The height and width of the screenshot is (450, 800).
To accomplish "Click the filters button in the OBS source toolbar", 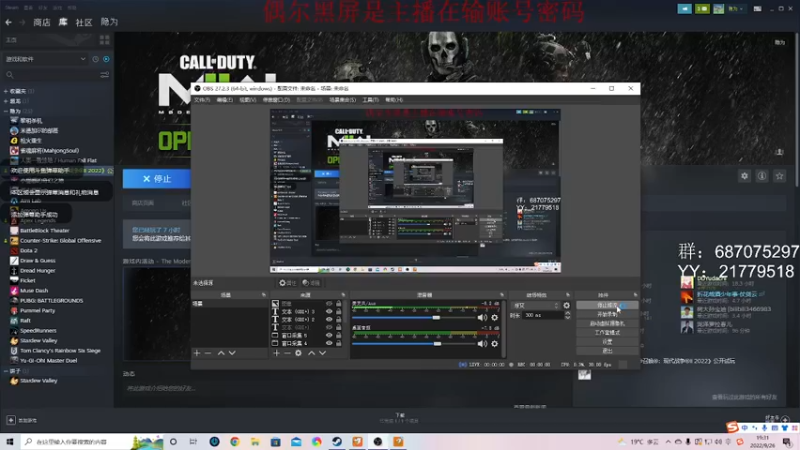I will (311, 283).
